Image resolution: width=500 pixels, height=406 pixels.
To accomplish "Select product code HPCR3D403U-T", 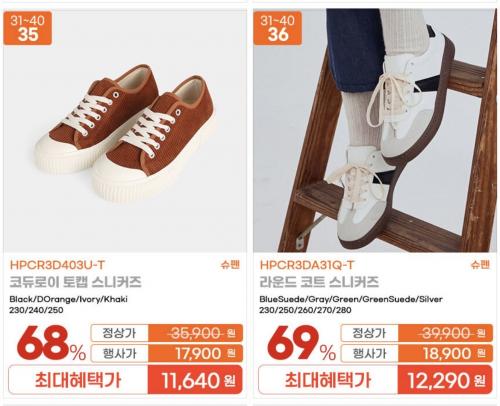I will point(57,265).
